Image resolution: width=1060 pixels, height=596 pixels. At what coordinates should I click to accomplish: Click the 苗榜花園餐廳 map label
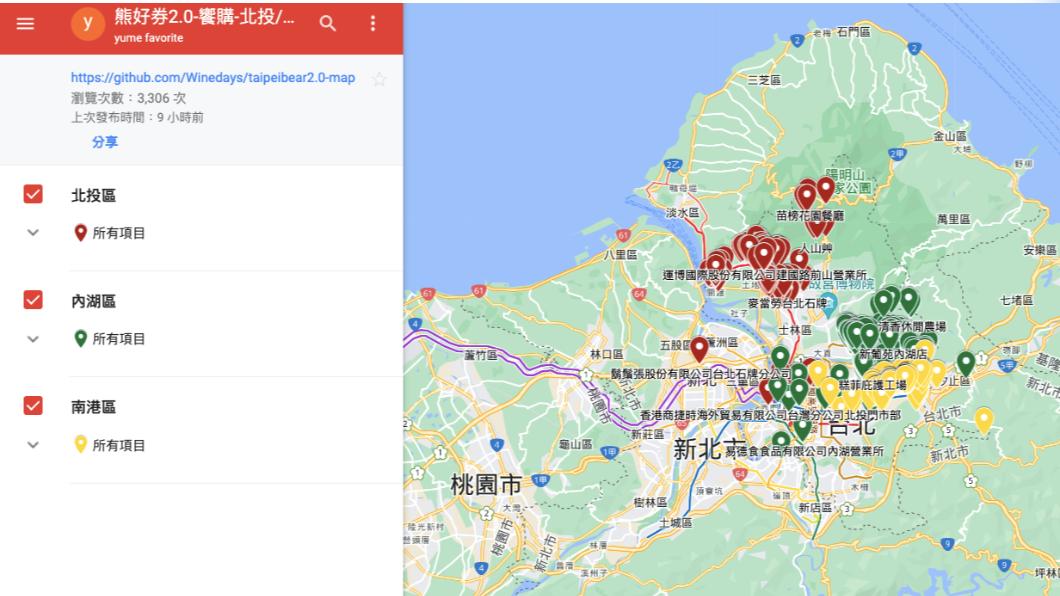[x=810, y=216]
